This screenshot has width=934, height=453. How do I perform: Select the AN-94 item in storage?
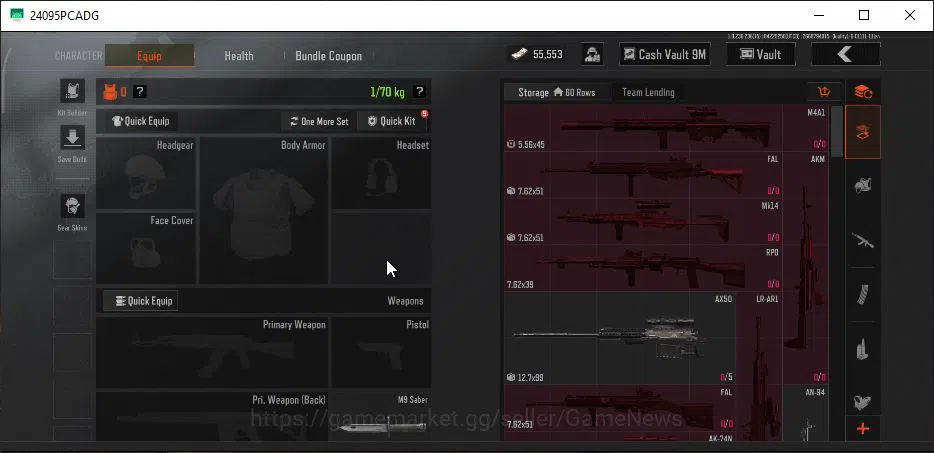click(805, 413)
